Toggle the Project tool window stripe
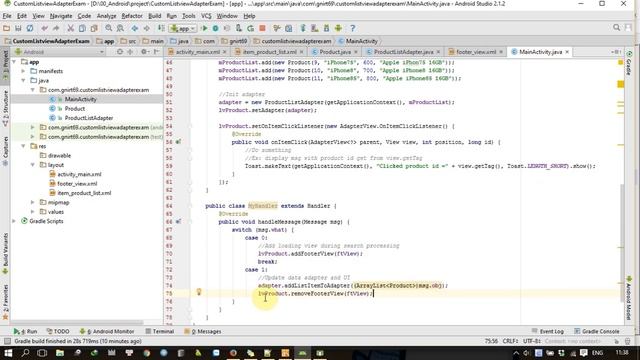The height and width of the screenshot is (360, 640). coord(5,64)
